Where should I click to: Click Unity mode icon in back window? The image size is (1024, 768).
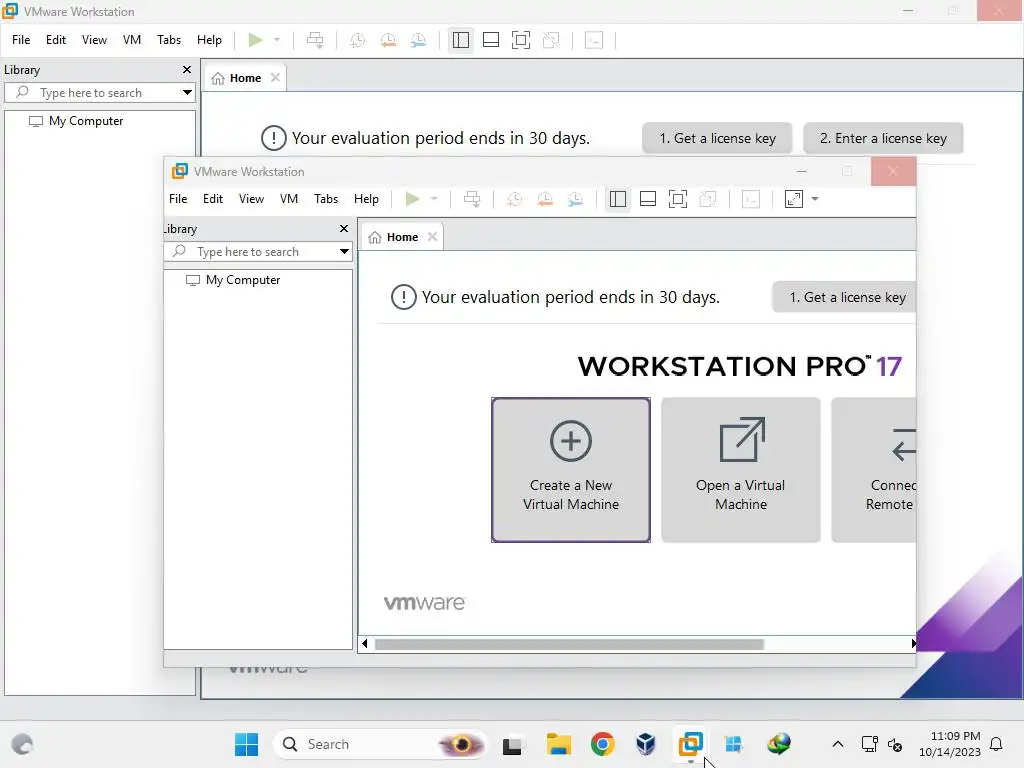pos(551,40)
